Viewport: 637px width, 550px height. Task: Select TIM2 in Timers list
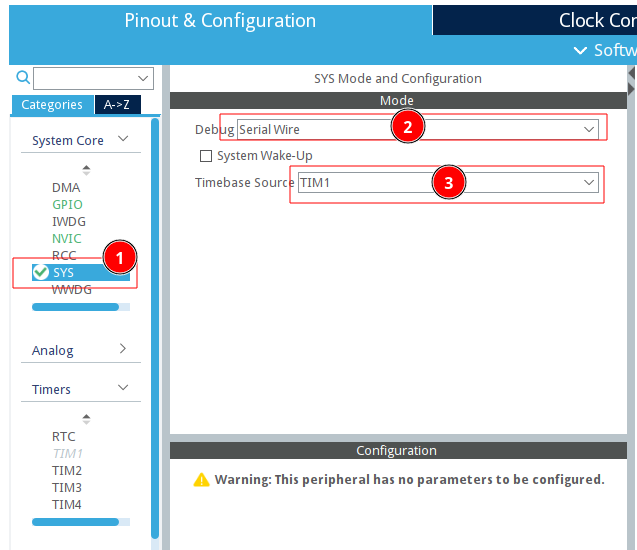(67, 471)
